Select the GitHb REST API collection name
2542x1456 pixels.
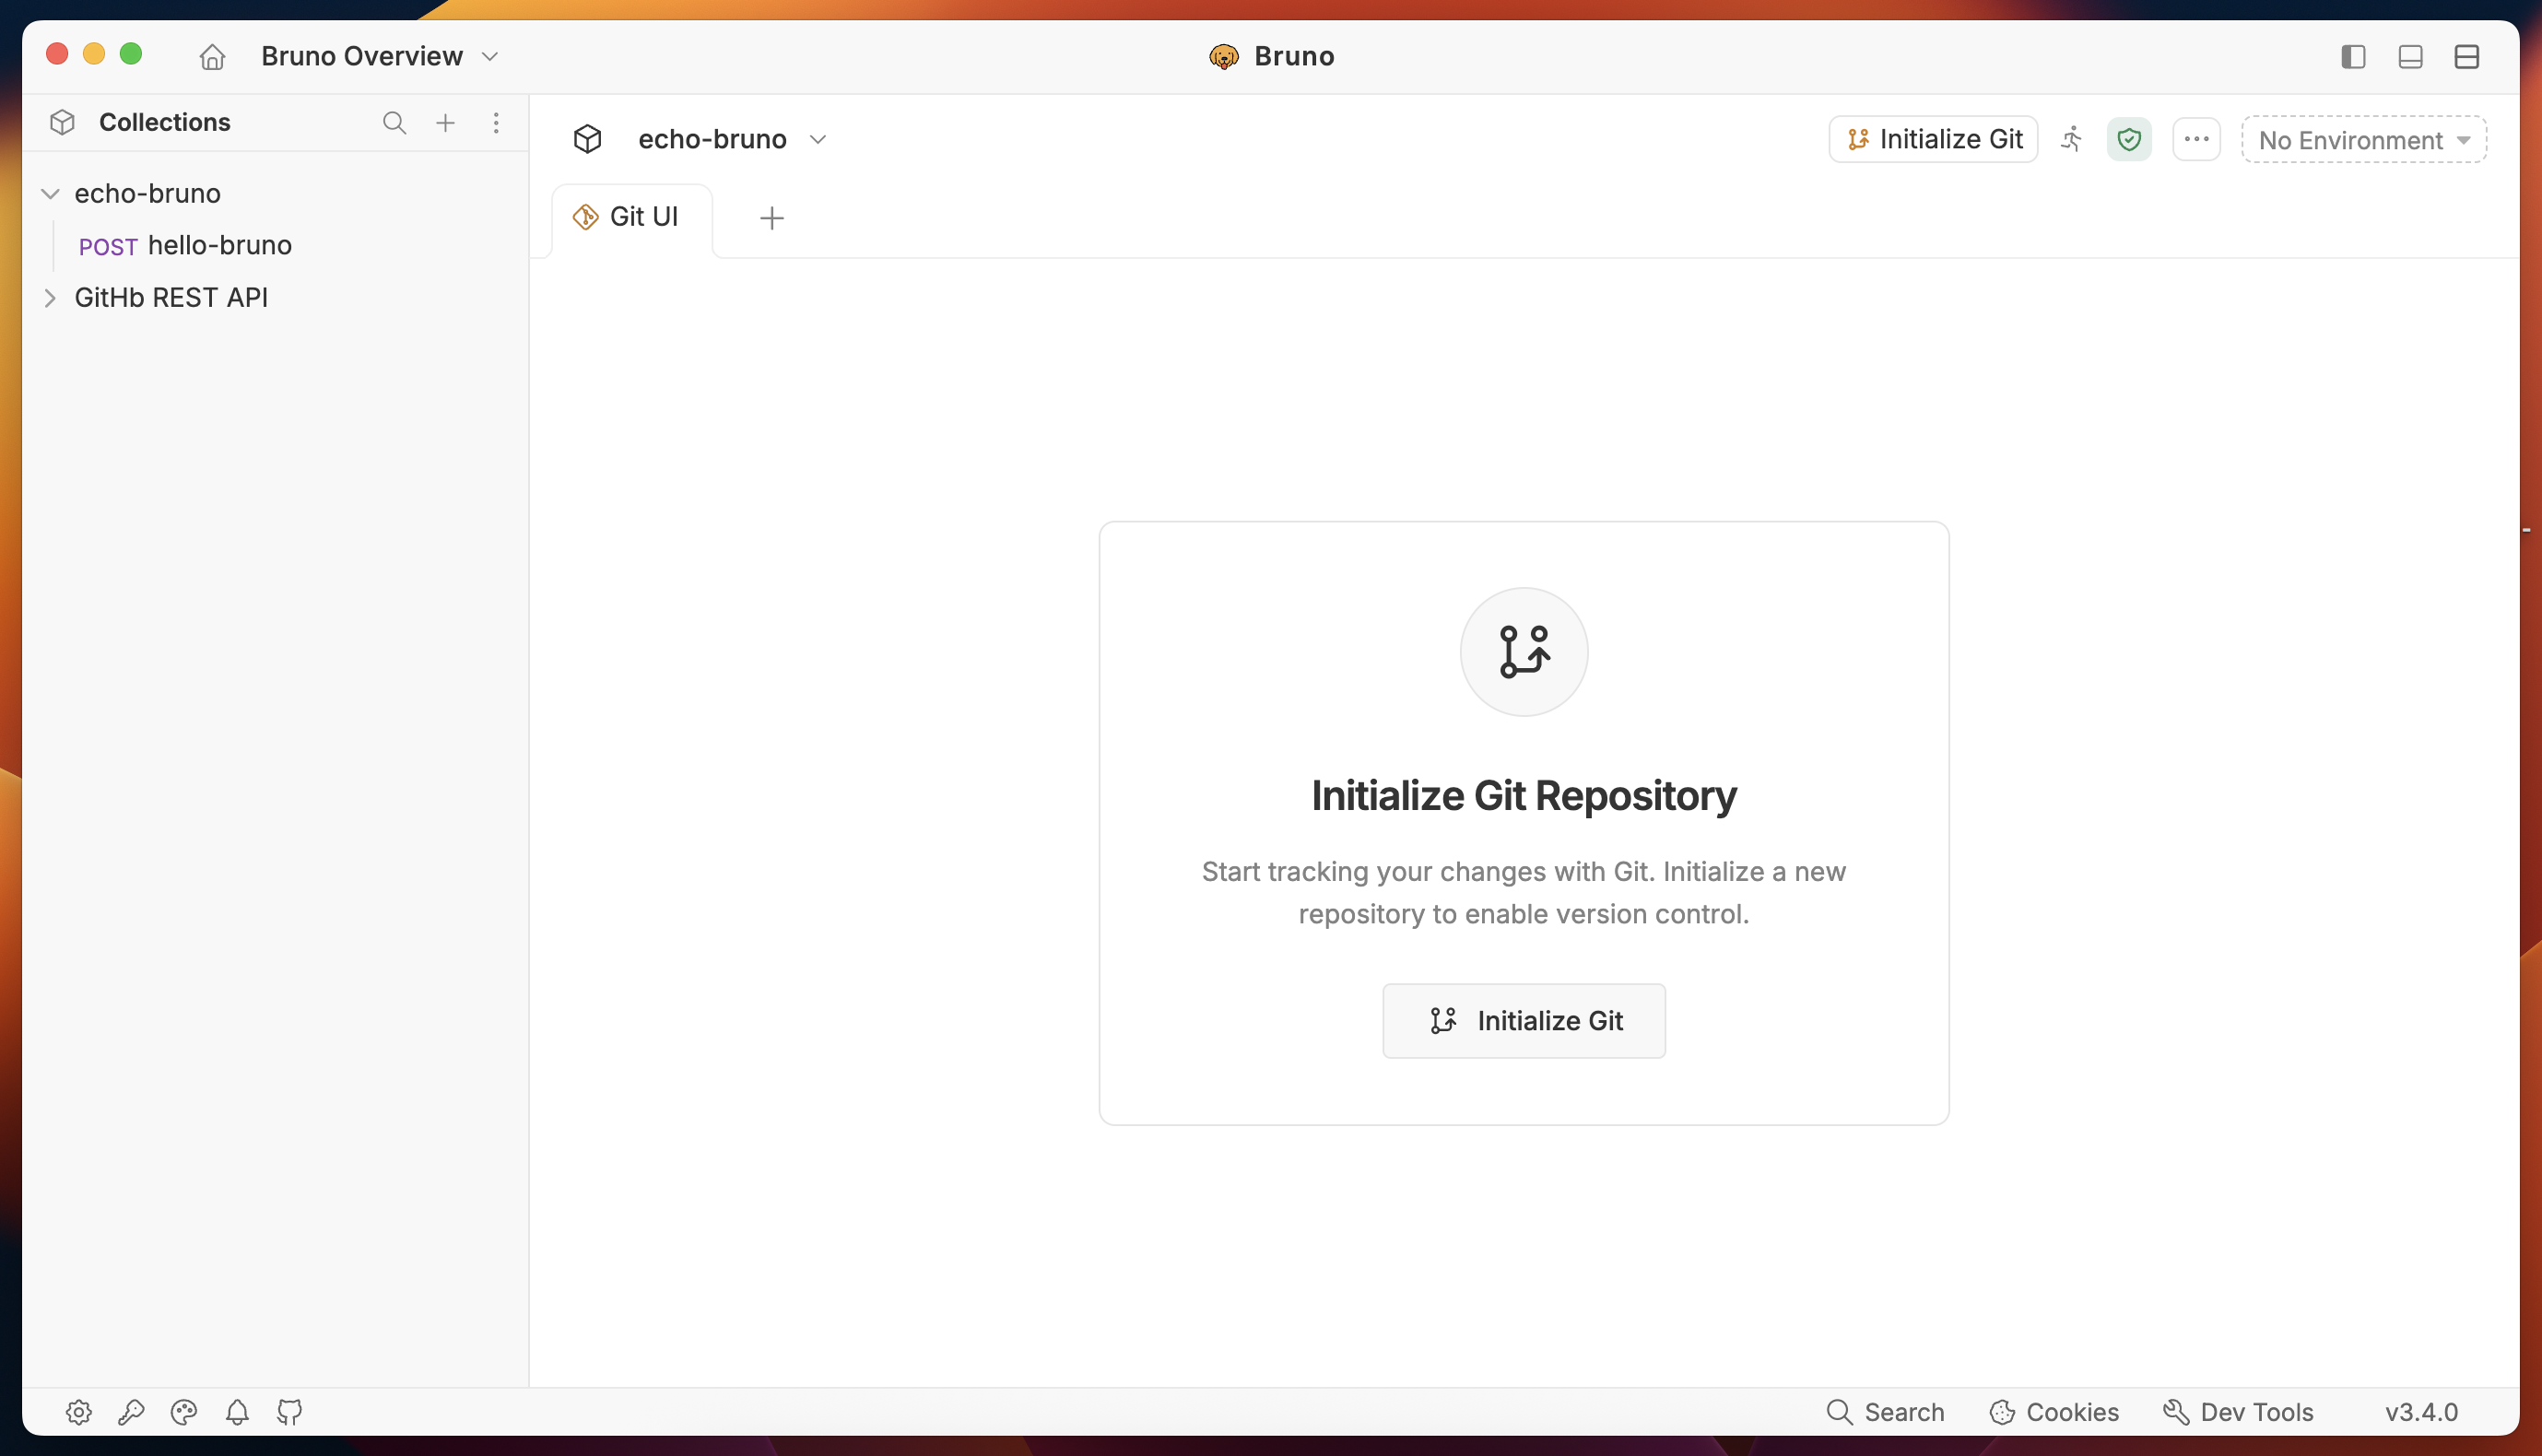coord(171,297)
